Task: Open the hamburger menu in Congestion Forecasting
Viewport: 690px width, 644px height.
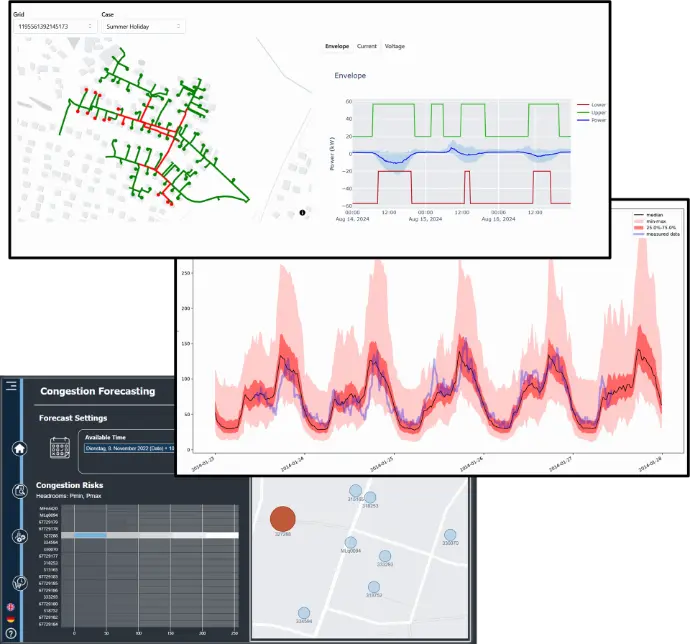Action: click(x=11, y=385)
